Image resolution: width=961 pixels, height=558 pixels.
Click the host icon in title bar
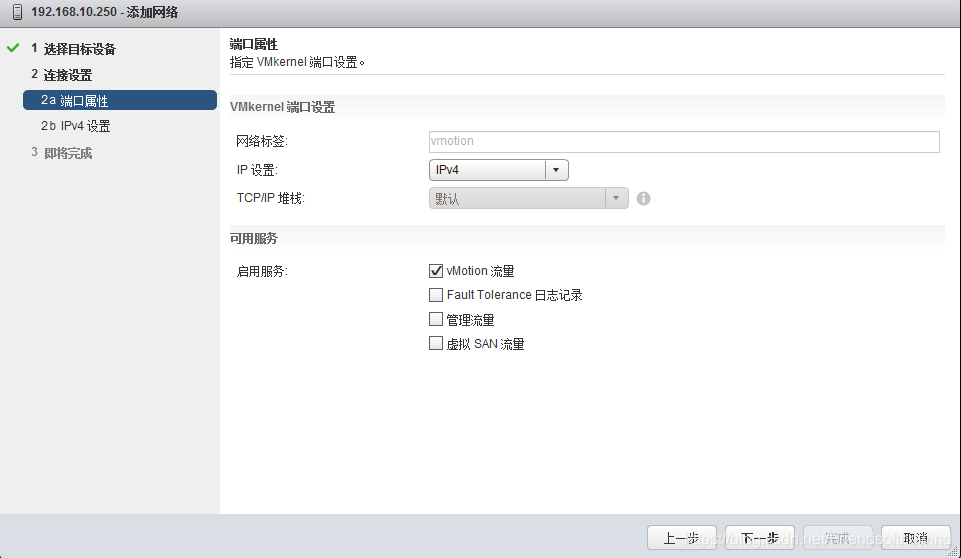click(x=17, y=12)
